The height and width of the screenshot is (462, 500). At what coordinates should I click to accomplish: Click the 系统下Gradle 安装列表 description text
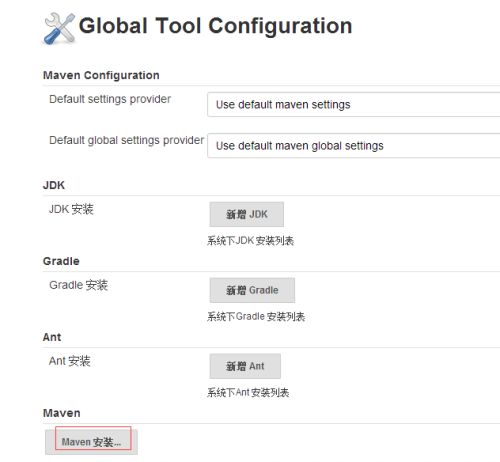[x=256, y=317]
